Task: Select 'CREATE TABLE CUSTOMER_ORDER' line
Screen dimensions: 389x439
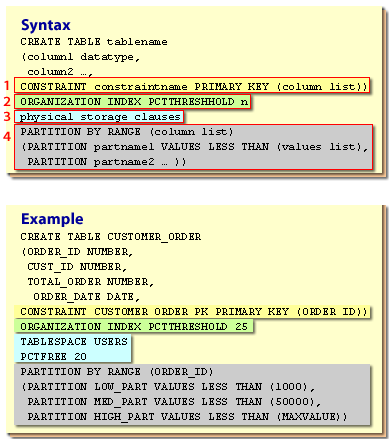Action: pyautogui.click(x=111, y=237)
